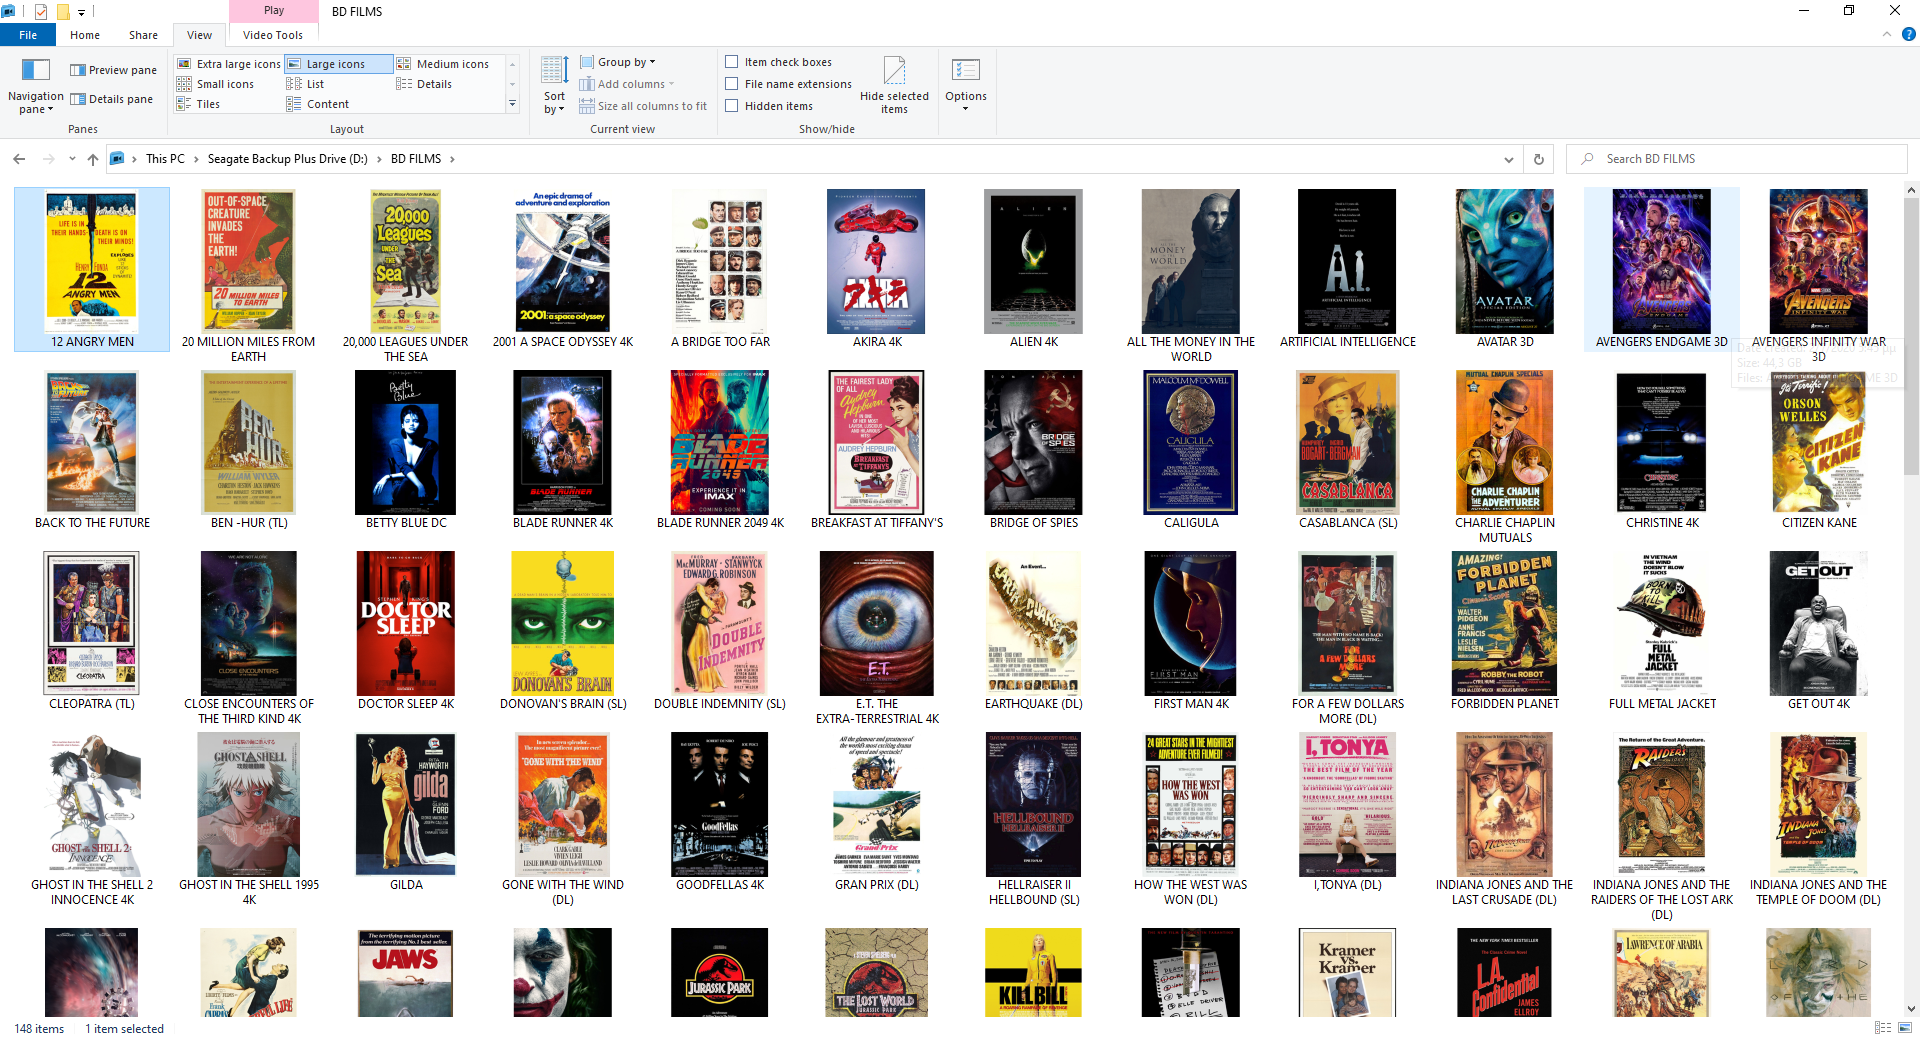Viewport: 1920px width, 1040px height.
Task: Open the Sort by menu
Action: [554, 85]
